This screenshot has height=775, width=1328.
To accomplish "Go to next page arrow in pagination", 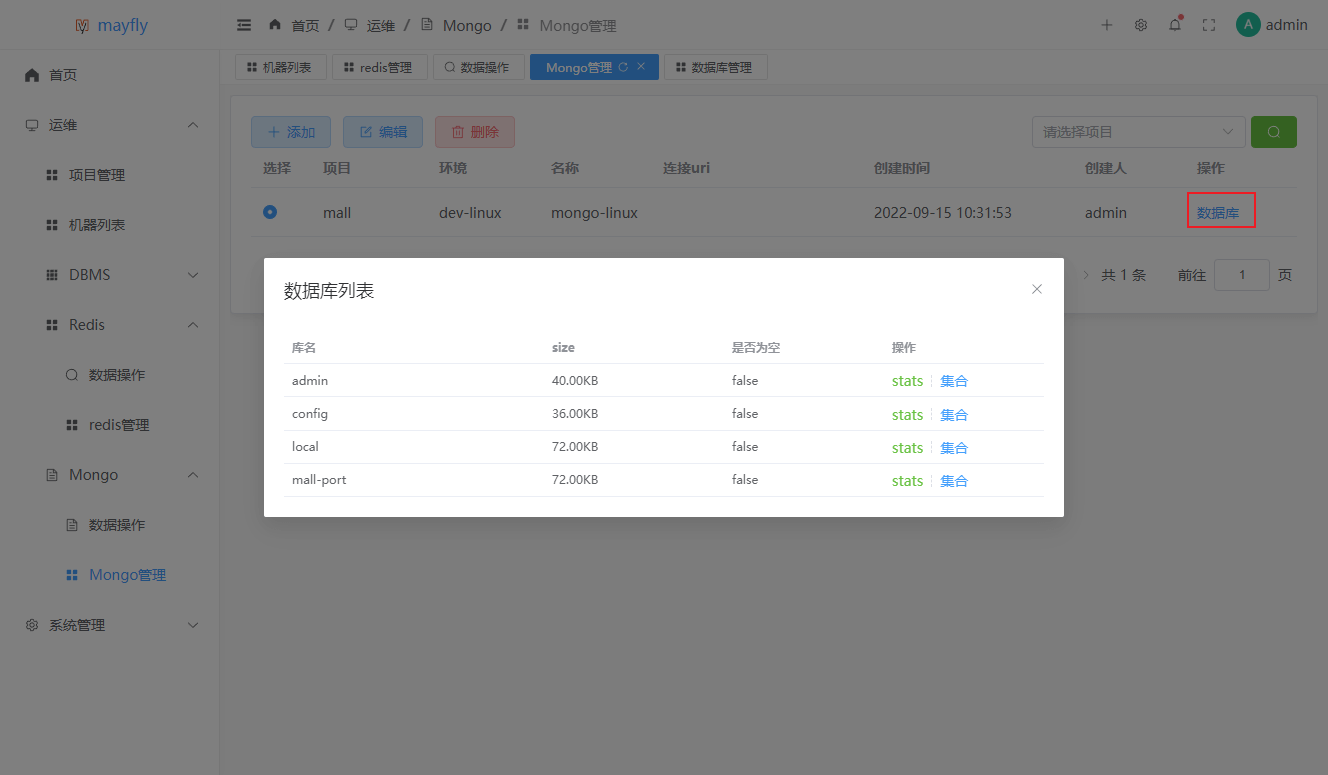I will click(x=1087, y=275).
